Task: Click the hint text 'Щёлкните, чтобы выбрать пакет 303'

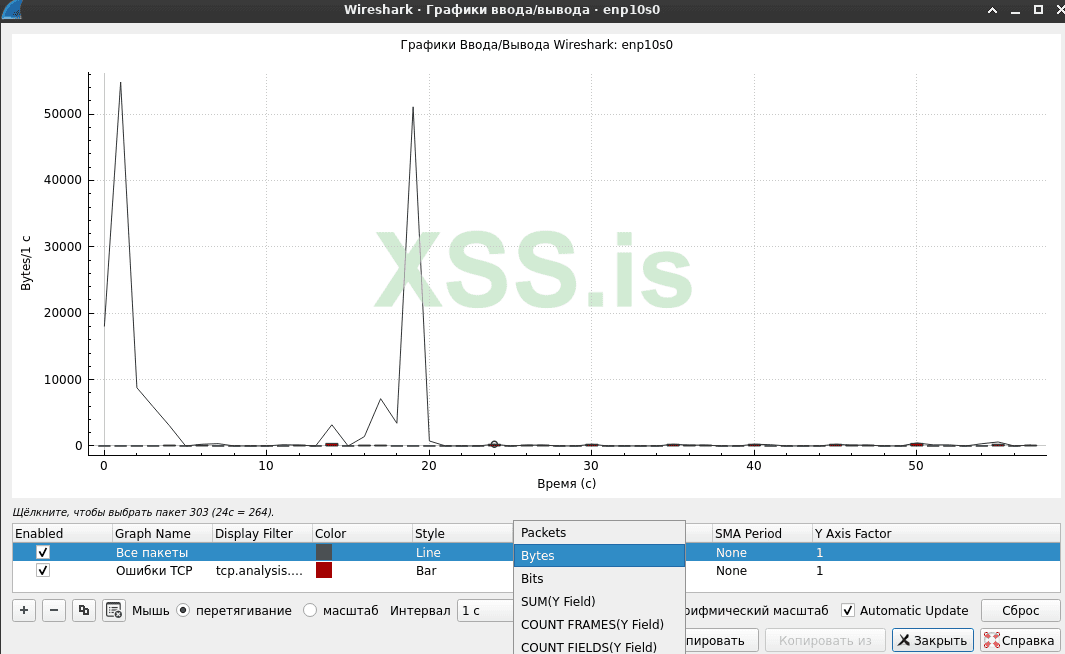Action: pos(111,512)
